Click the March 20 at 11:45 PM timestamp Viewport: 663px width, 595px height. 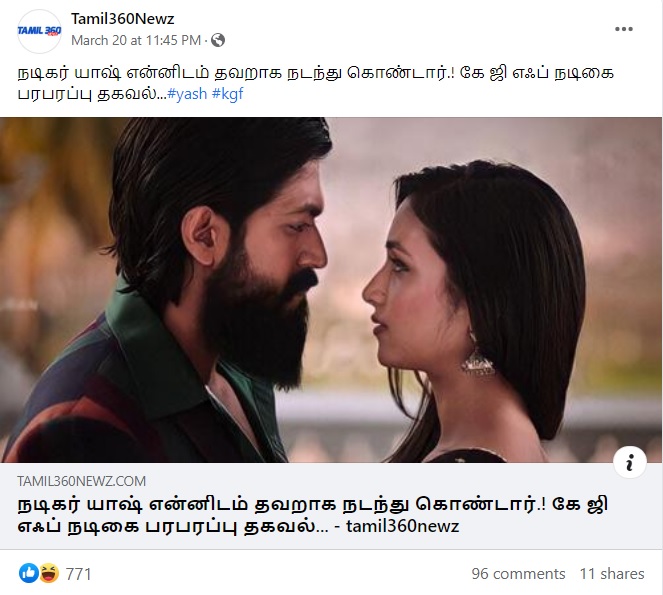click(136, 40)
